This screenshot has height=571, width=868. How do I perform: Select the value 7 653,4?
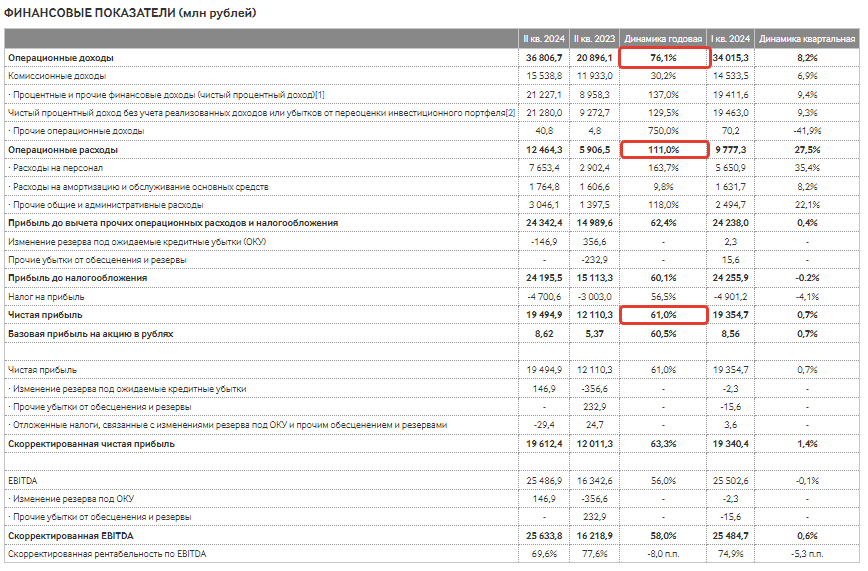(544, 168)
